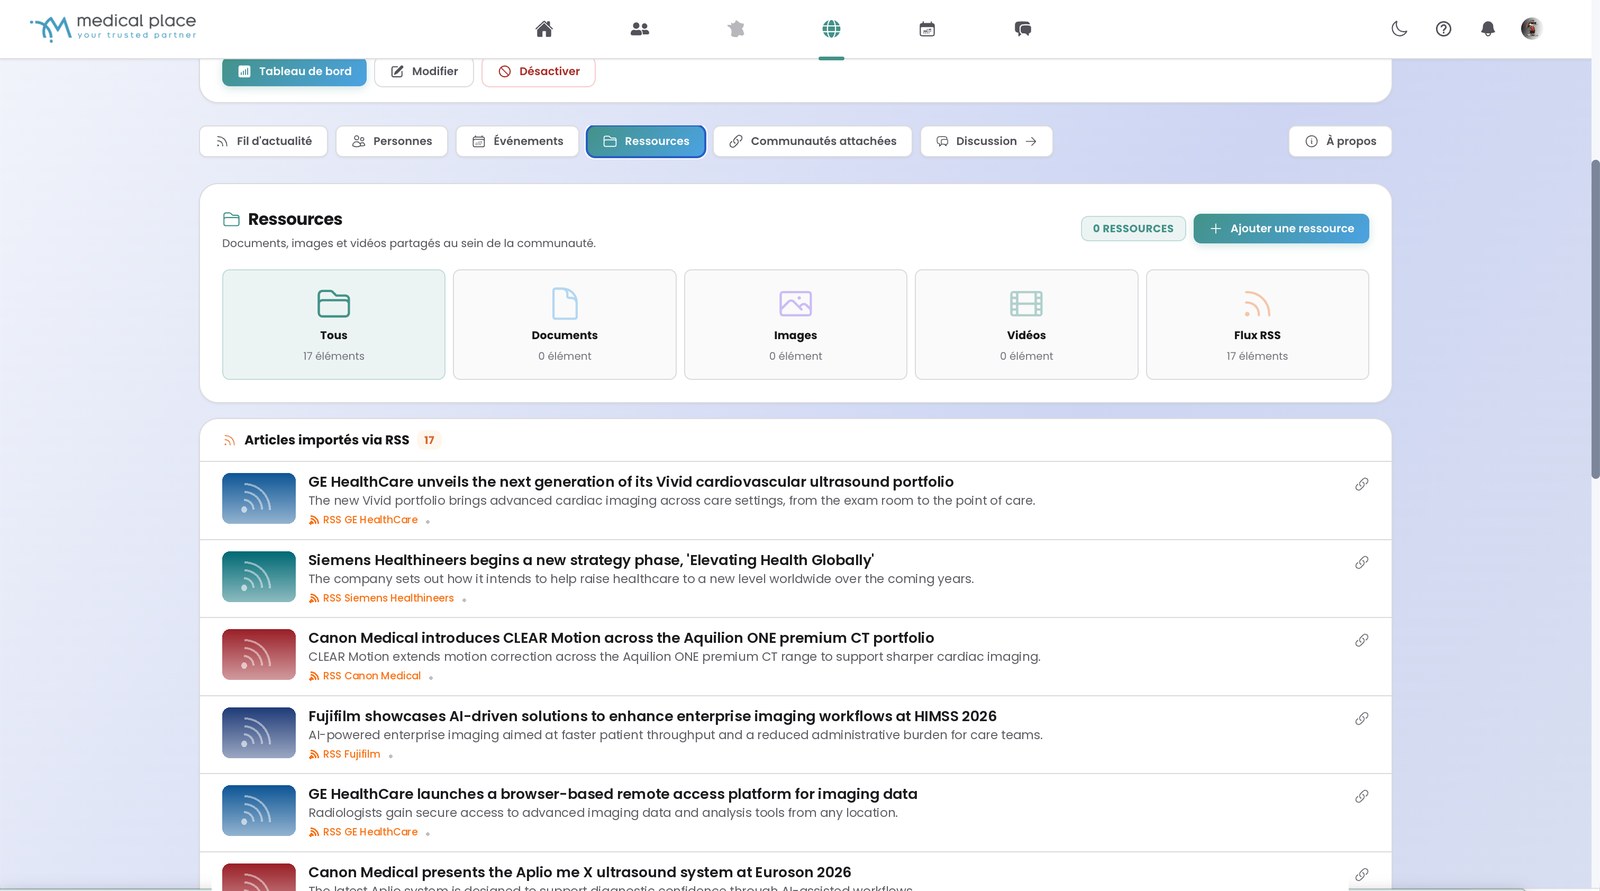Open the puzzle piece icon in top navigation

[x=736, y=29]
